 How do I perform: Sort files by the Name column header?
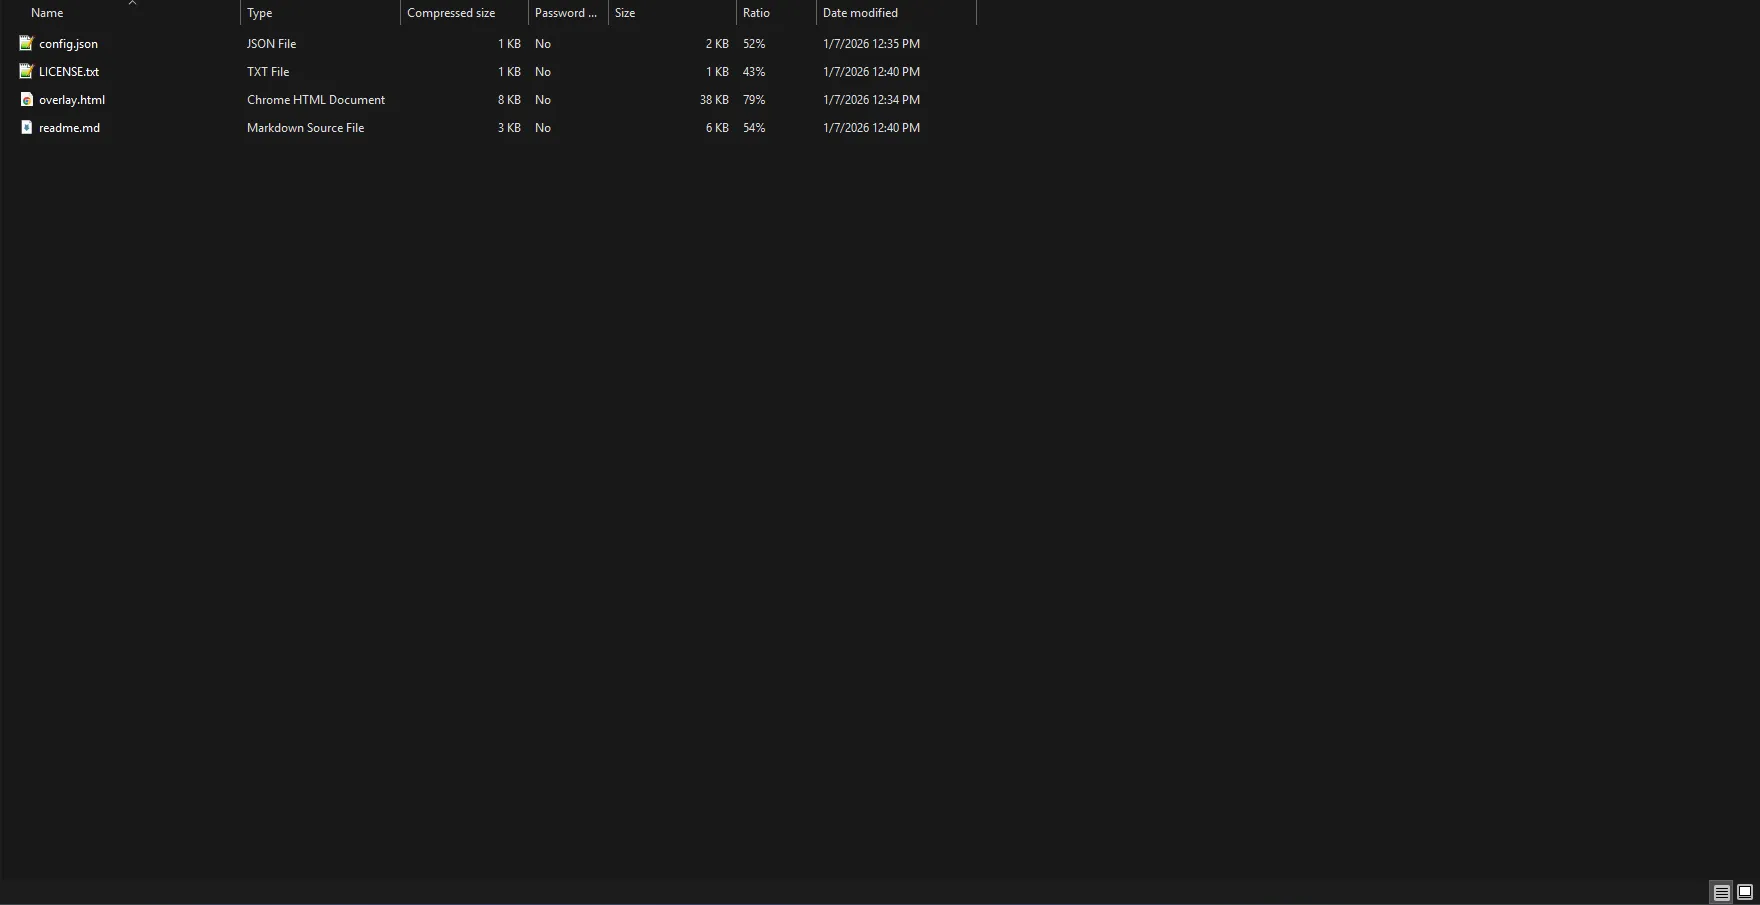(x=47, y=12)
